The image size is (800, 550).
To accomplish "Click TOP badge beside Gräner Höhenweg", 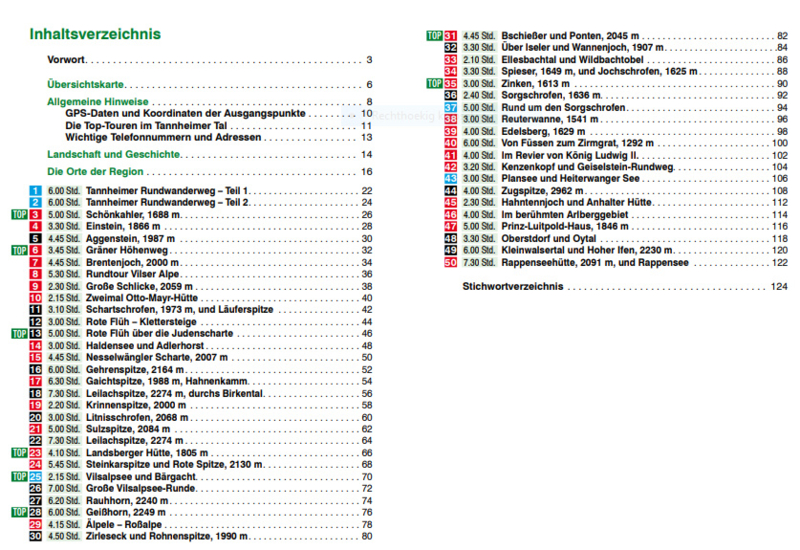I will 19,250.
